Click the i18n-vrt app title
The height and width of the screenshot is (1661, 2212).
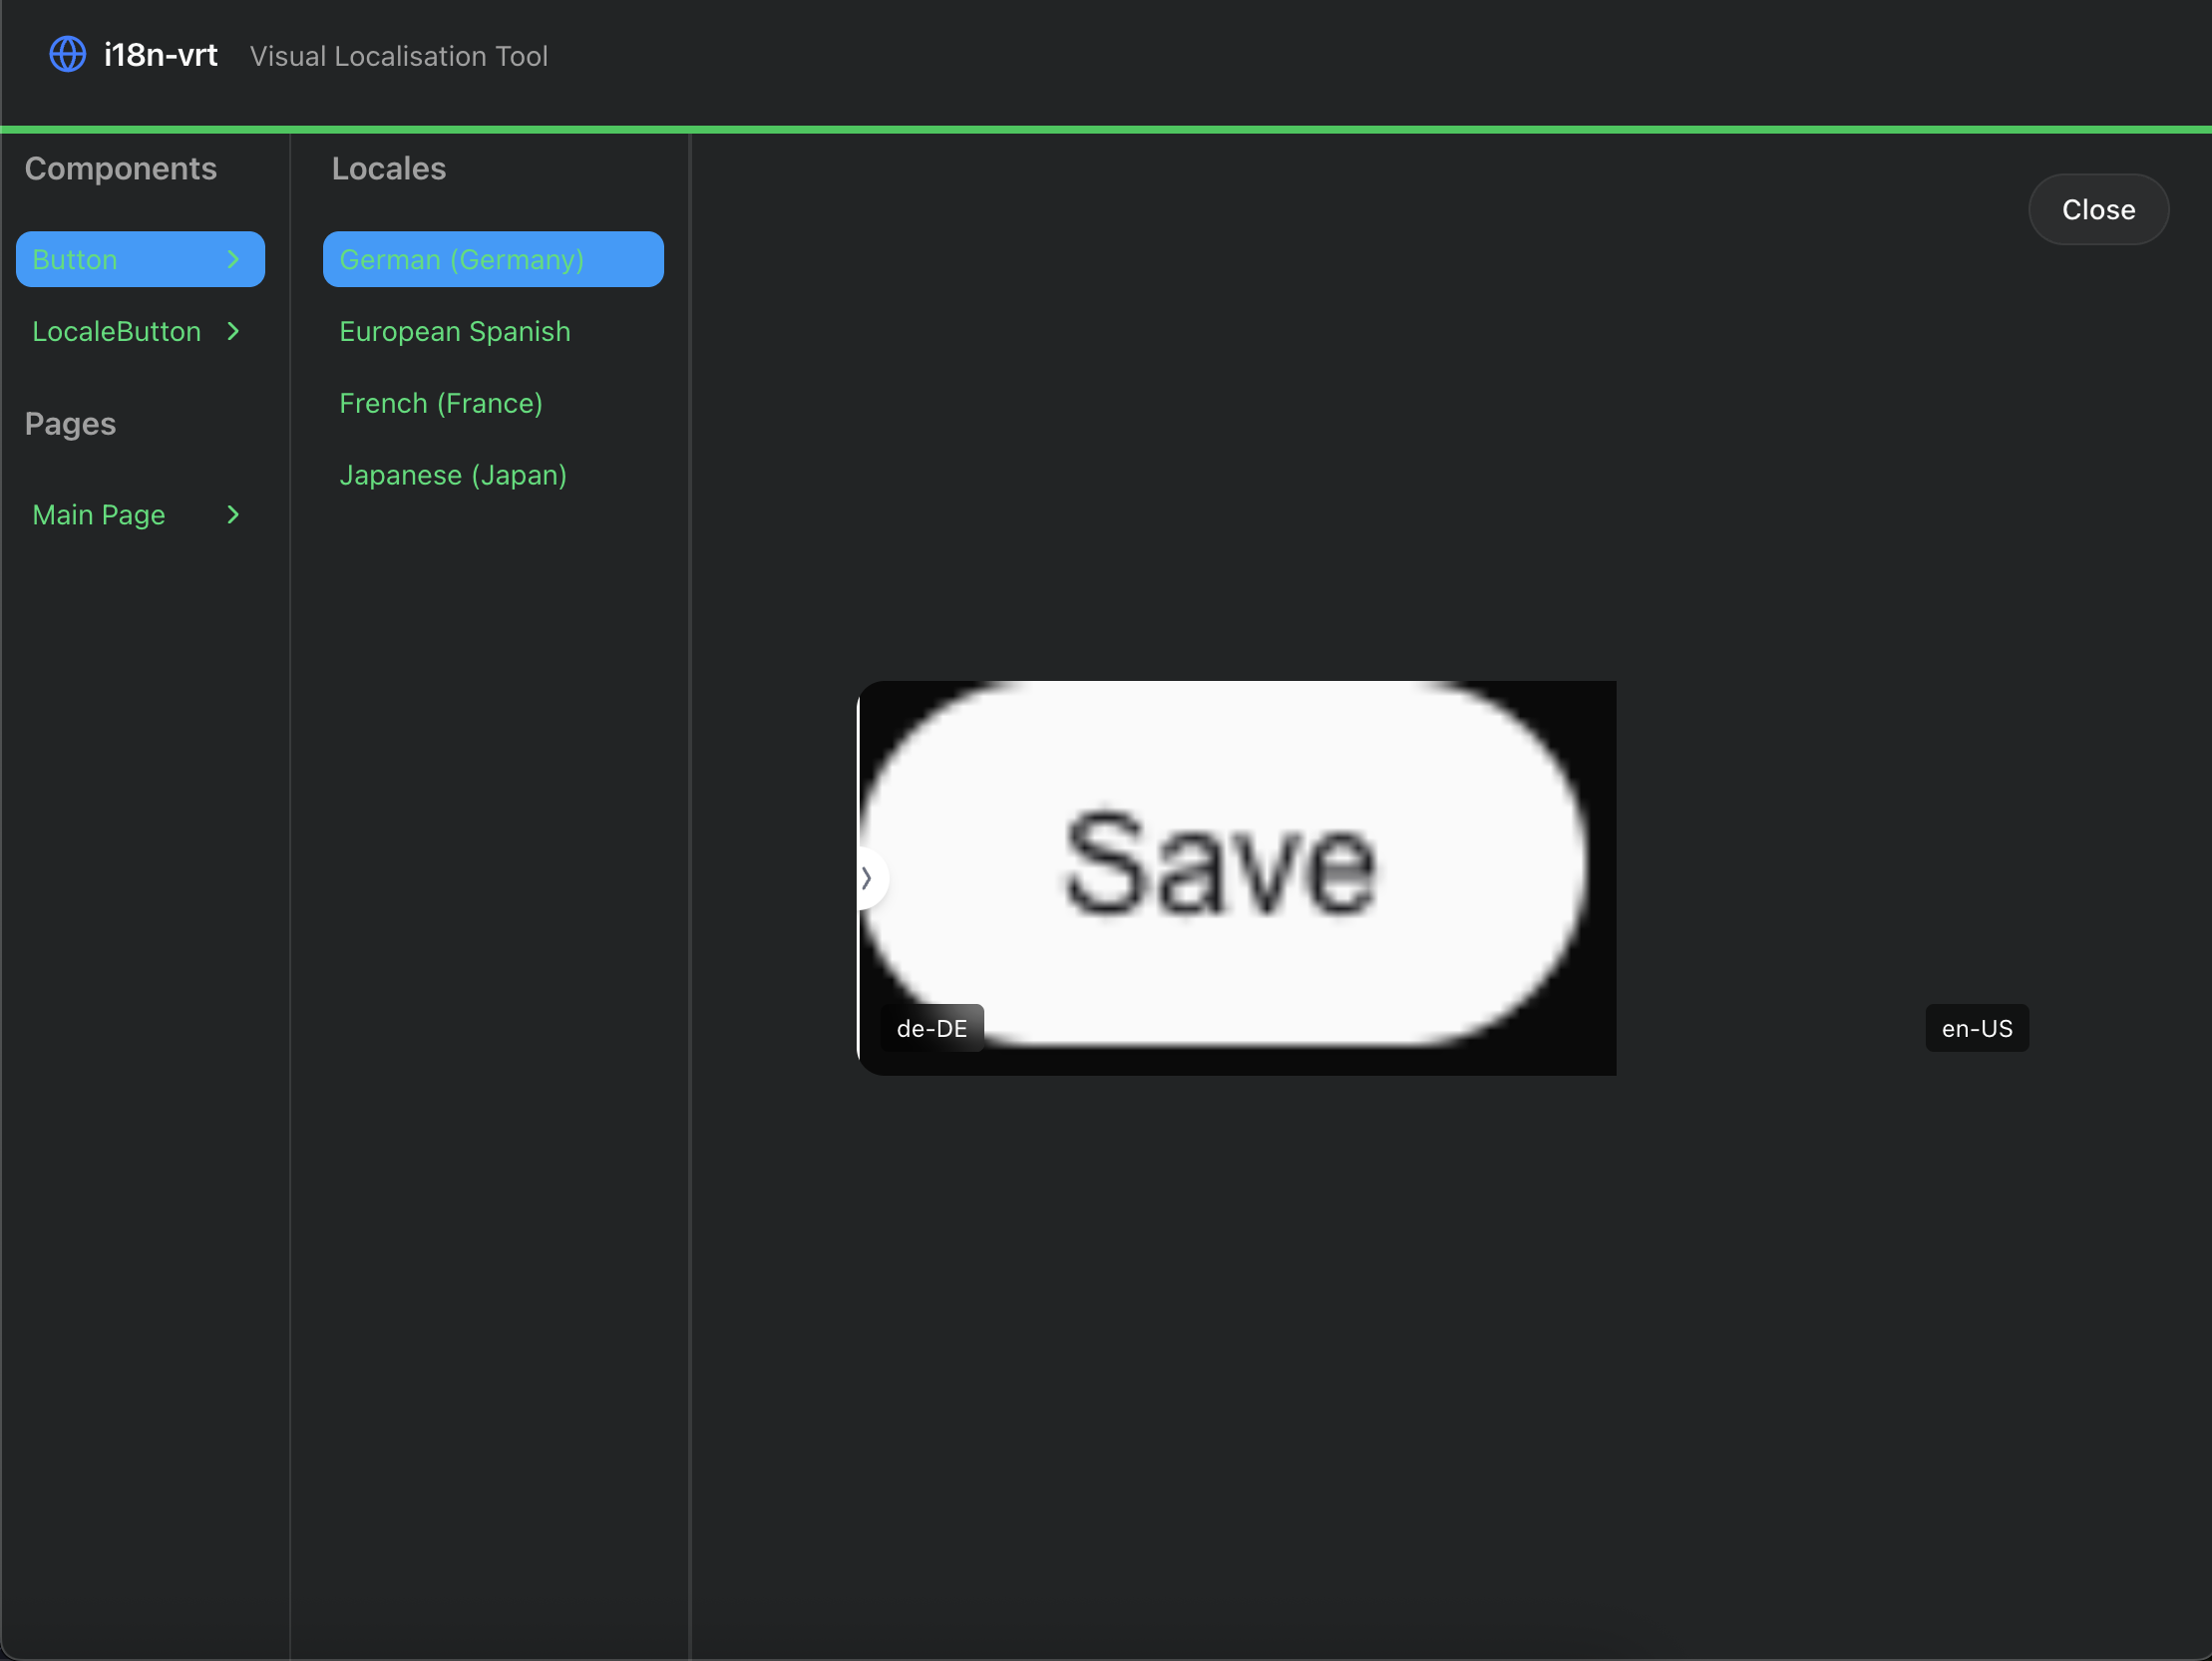pos(160,55)
